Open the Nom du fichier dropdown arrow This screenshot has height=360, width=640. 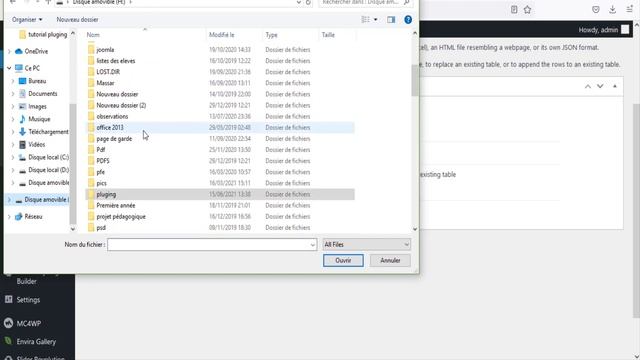click(x=313, y=245)
